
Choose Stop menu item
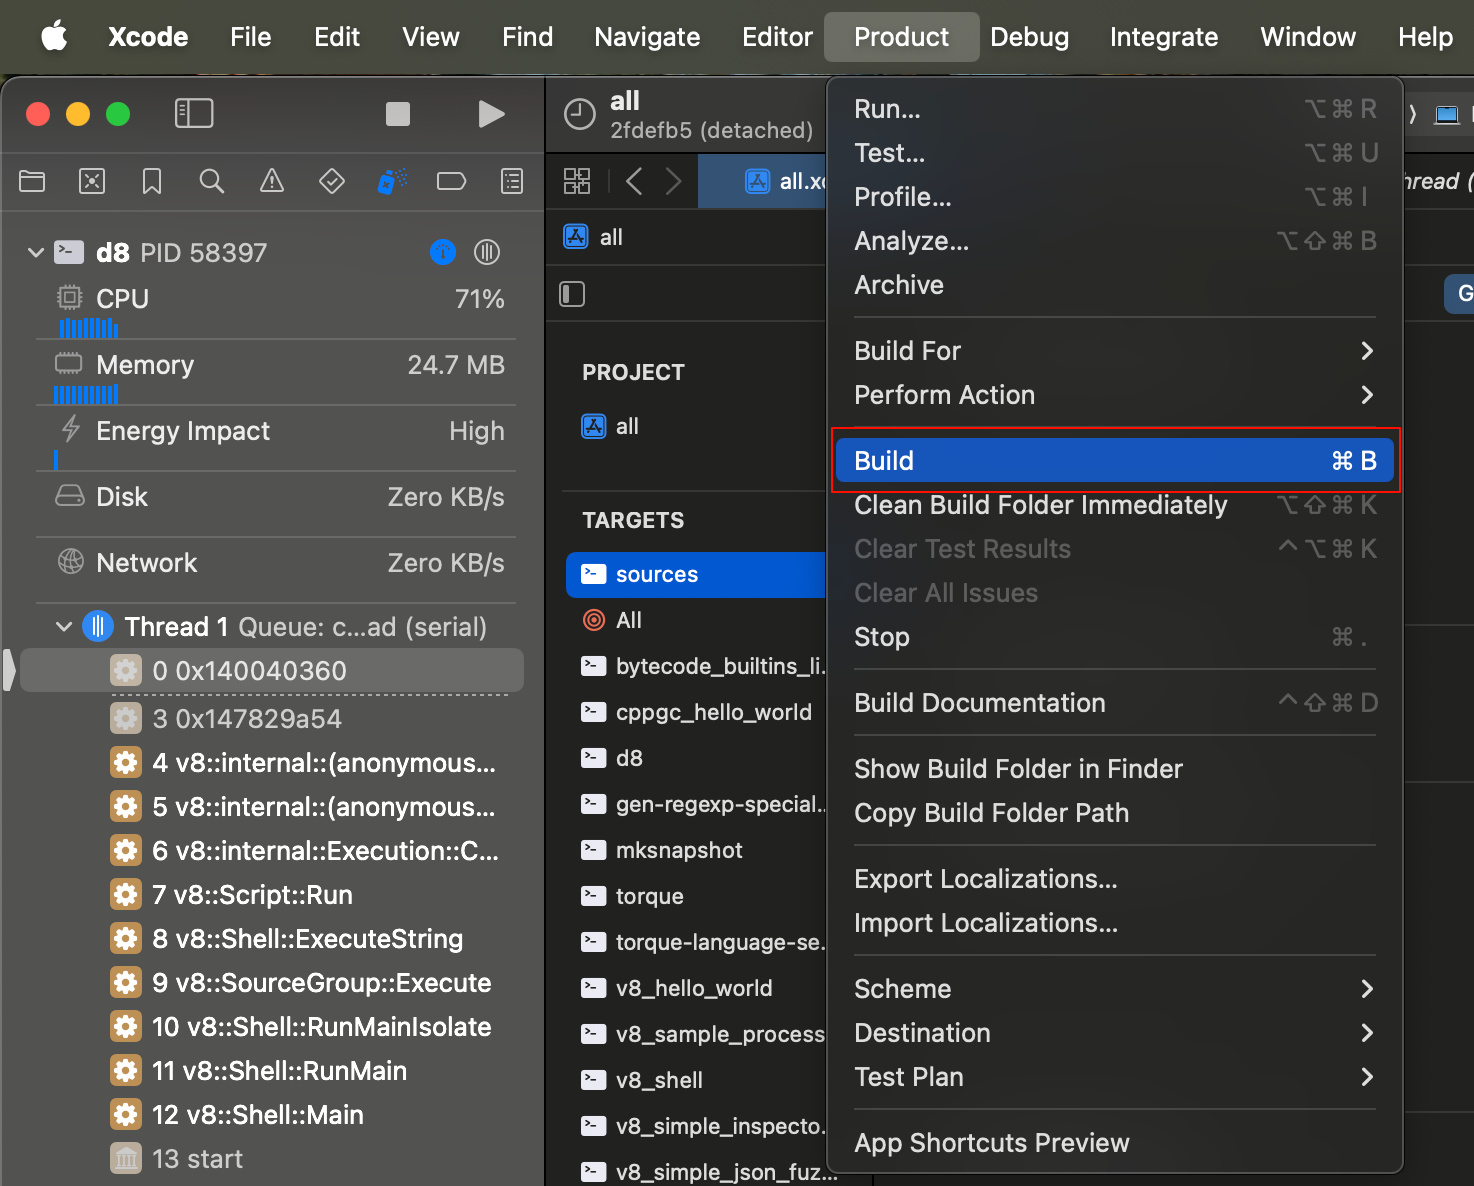(1115, 637)
